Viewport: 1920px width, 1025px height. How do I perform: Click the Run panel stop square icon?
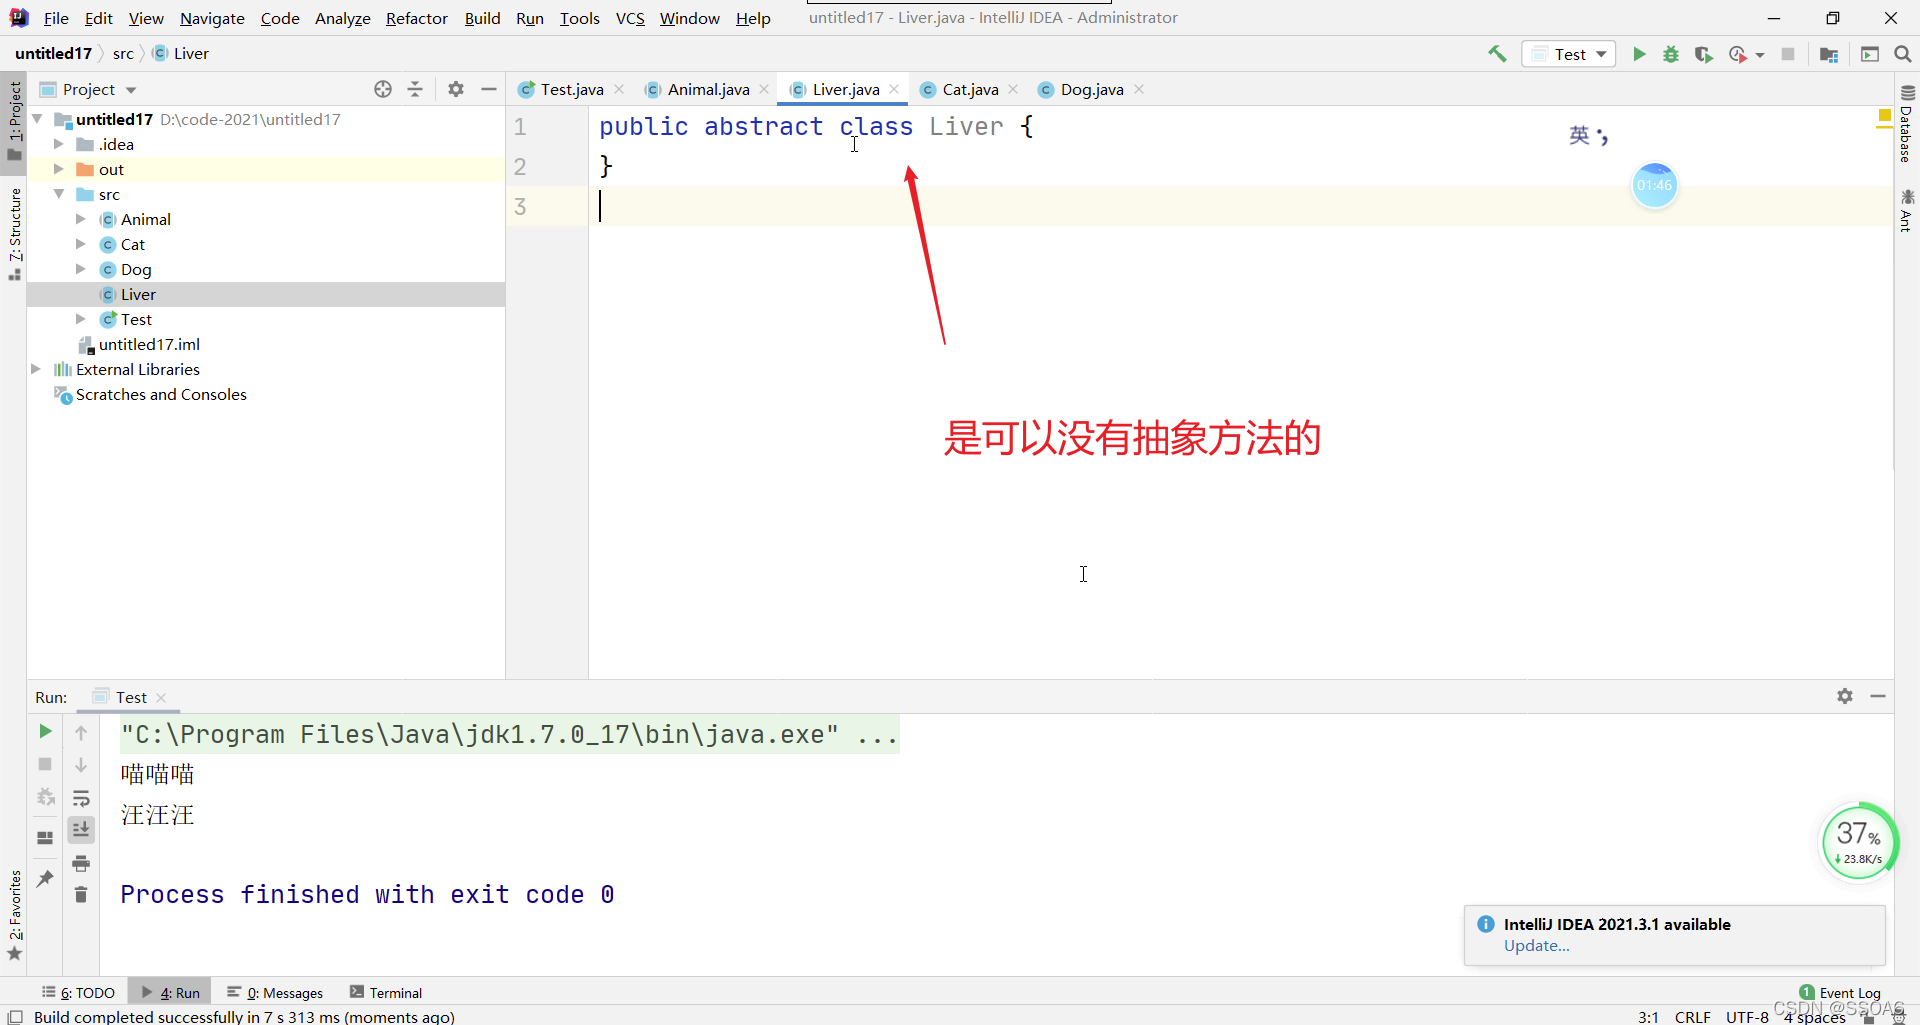(x=45, y=764)
